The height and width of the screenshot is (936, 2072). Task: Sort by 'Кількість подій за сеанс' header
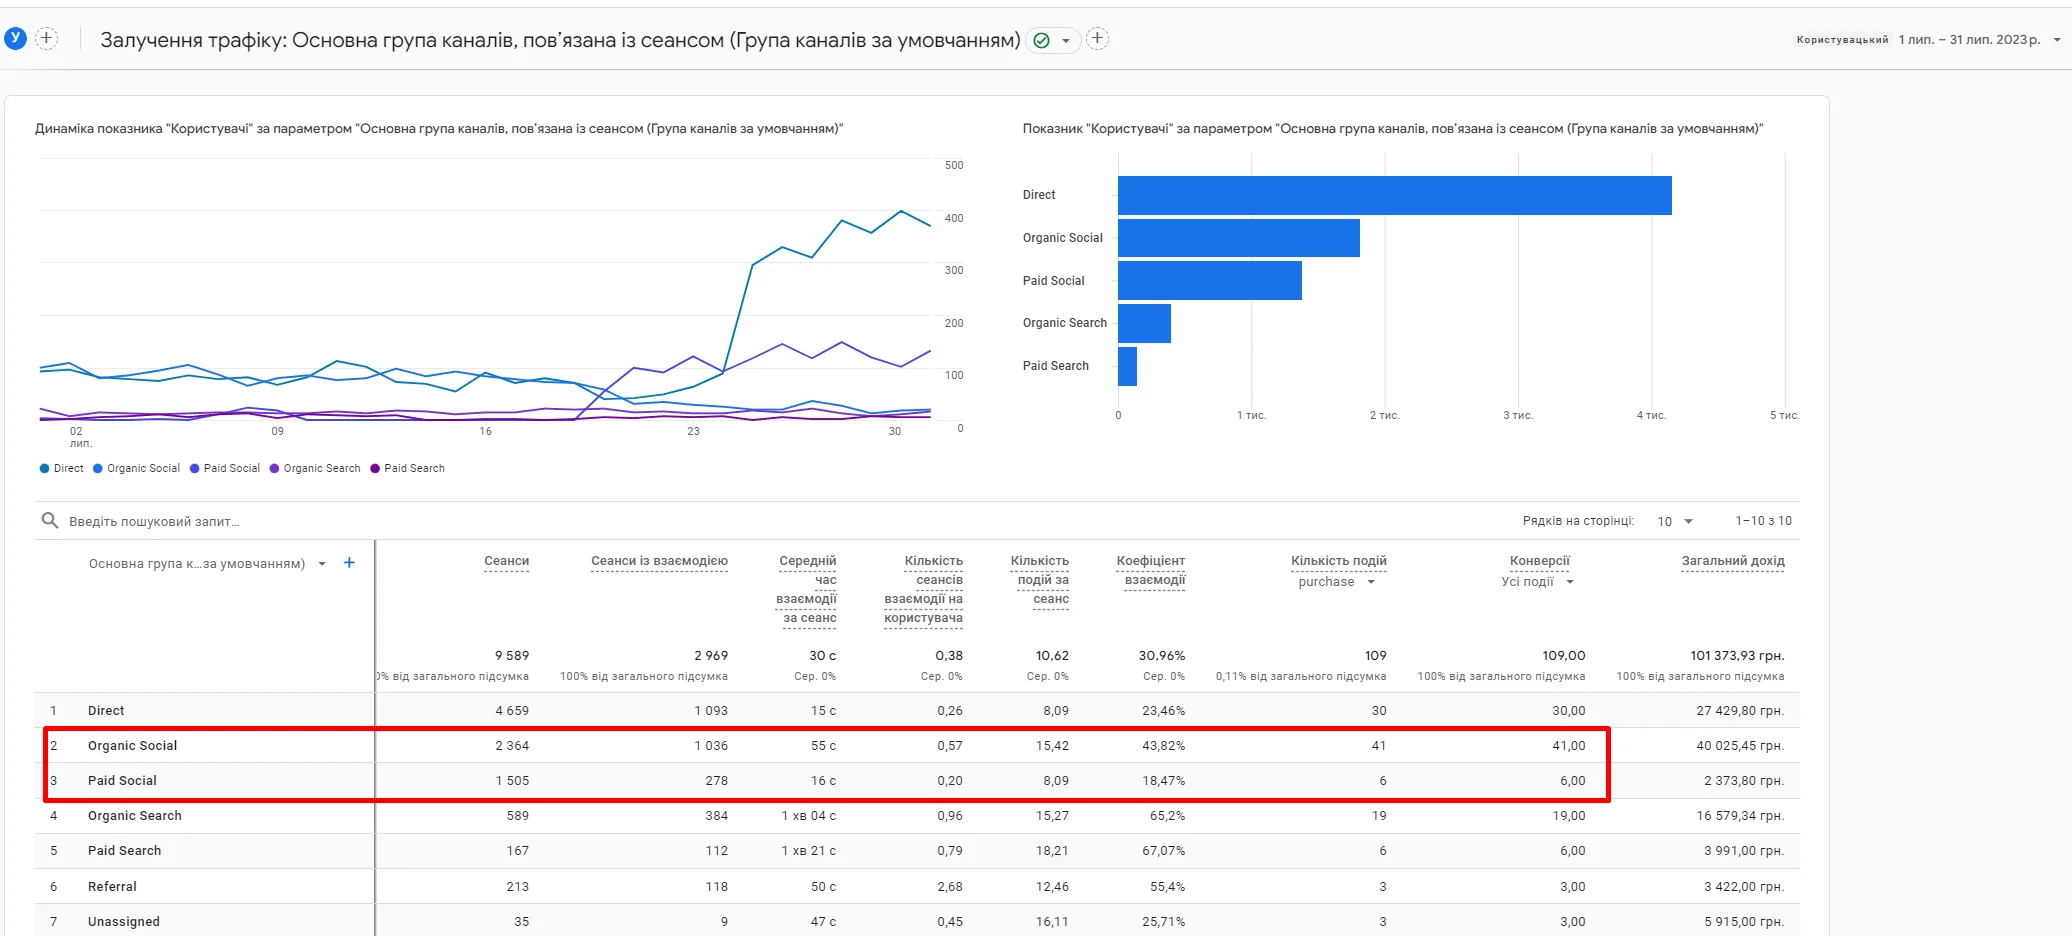(1040, 580)
